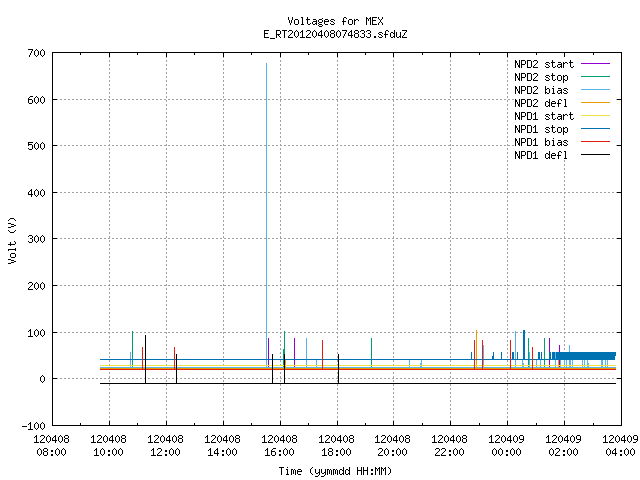Click the black NPD1 defl legend line

tap(596, 155)
